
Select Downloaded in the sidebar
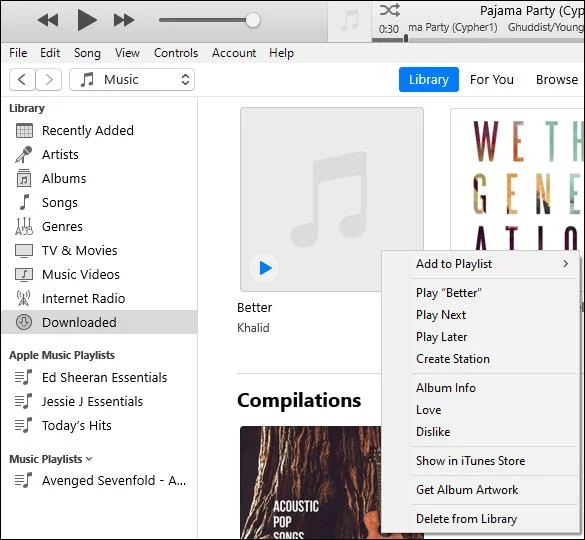tap(99, 322)
